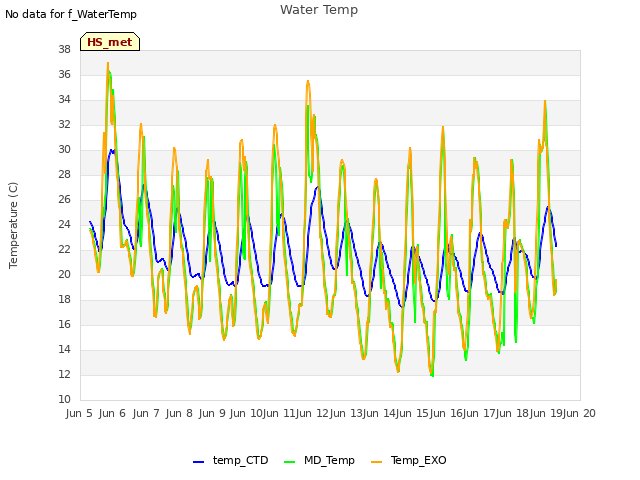The width and height of the screenshot is (640, 480).
Task: Click the Jun 9 x-axis label
Action: coord(212,413)
